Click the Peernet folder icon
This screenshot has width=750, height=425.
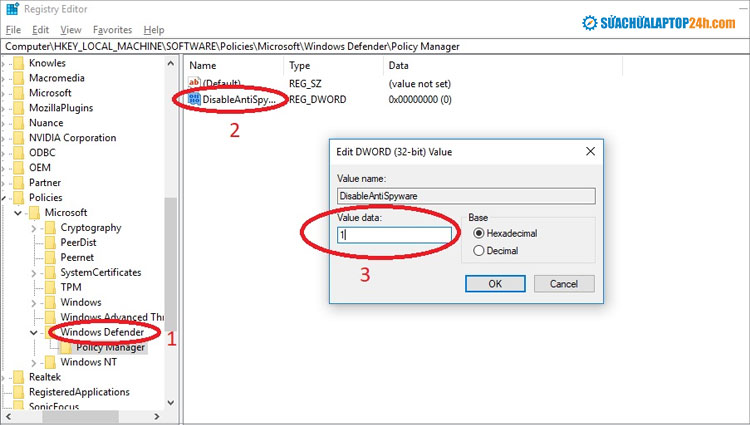50,257
